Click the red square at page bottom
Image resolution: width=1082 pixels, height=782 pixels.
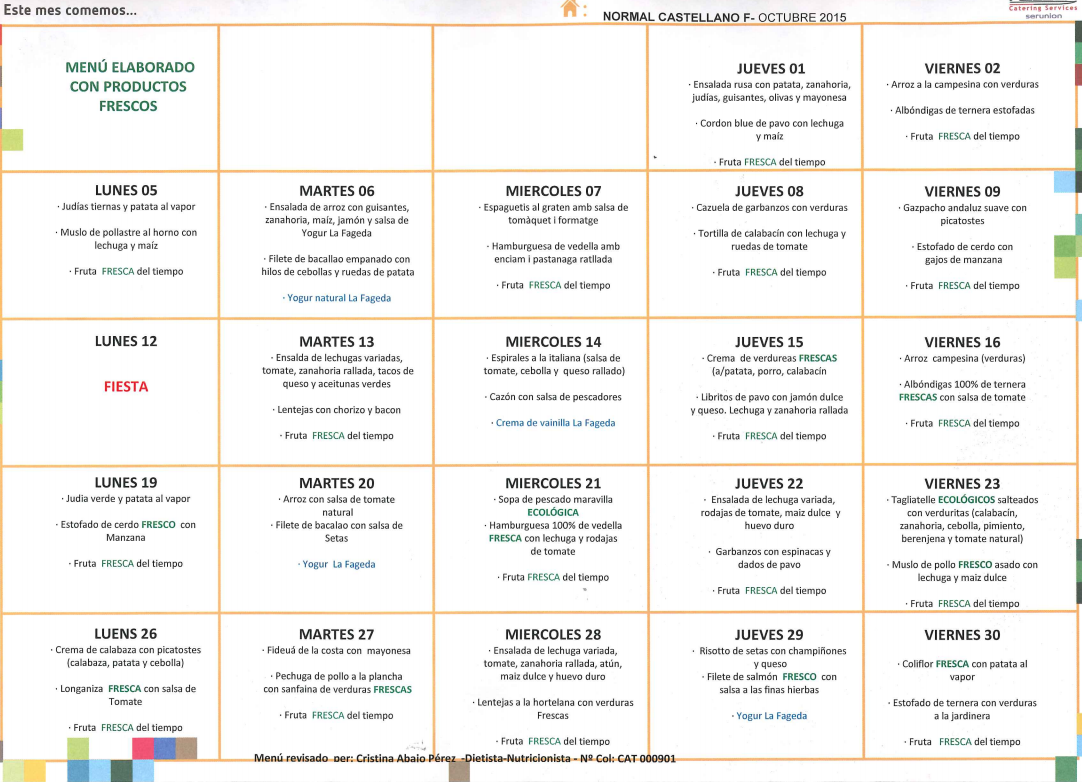pos(143,748)
